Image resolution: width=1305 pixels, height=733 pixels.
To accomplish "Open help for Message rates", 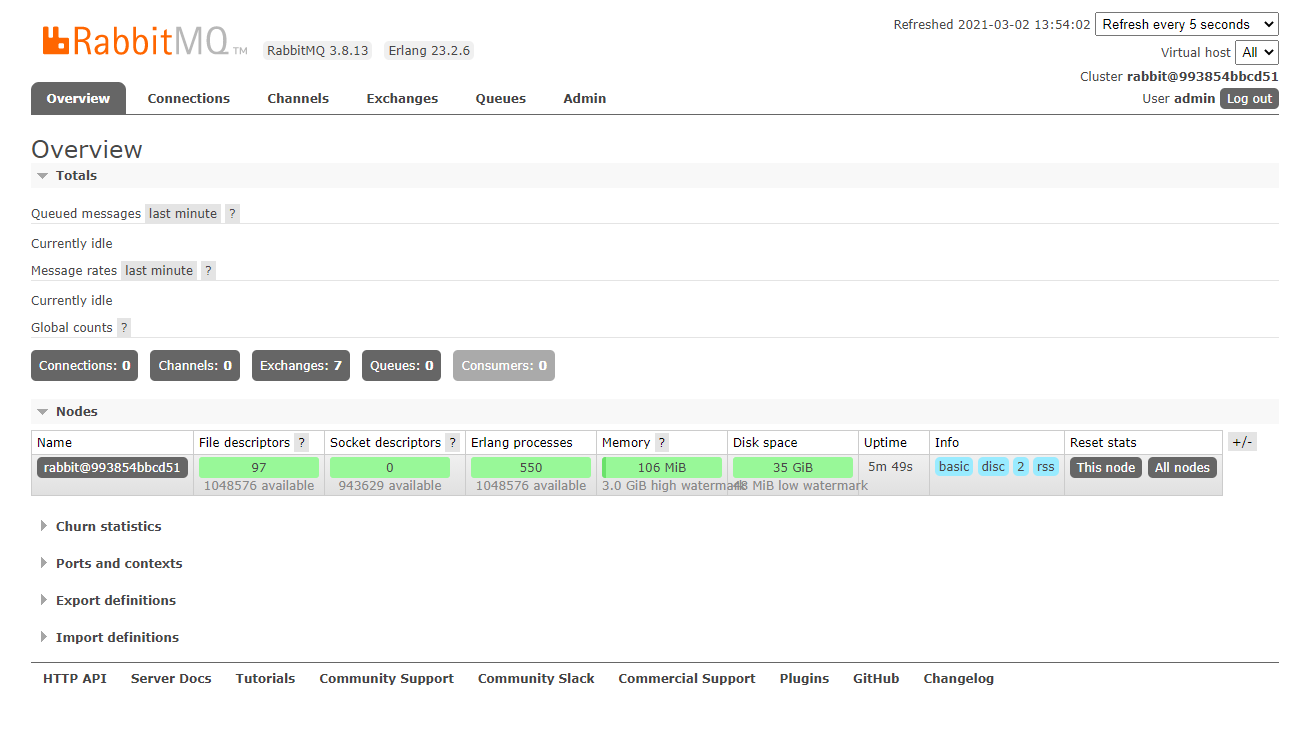I will click(x=208, y=270).
